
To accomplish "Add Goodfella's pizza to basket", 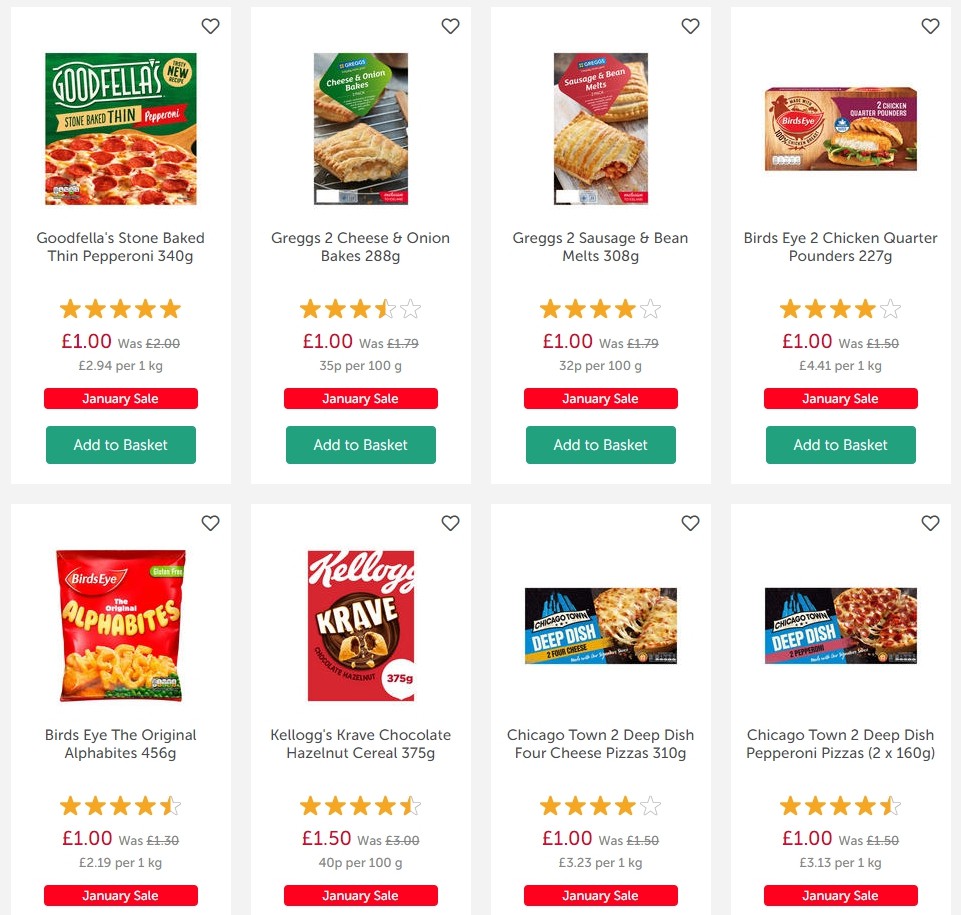I will point(121,445).
